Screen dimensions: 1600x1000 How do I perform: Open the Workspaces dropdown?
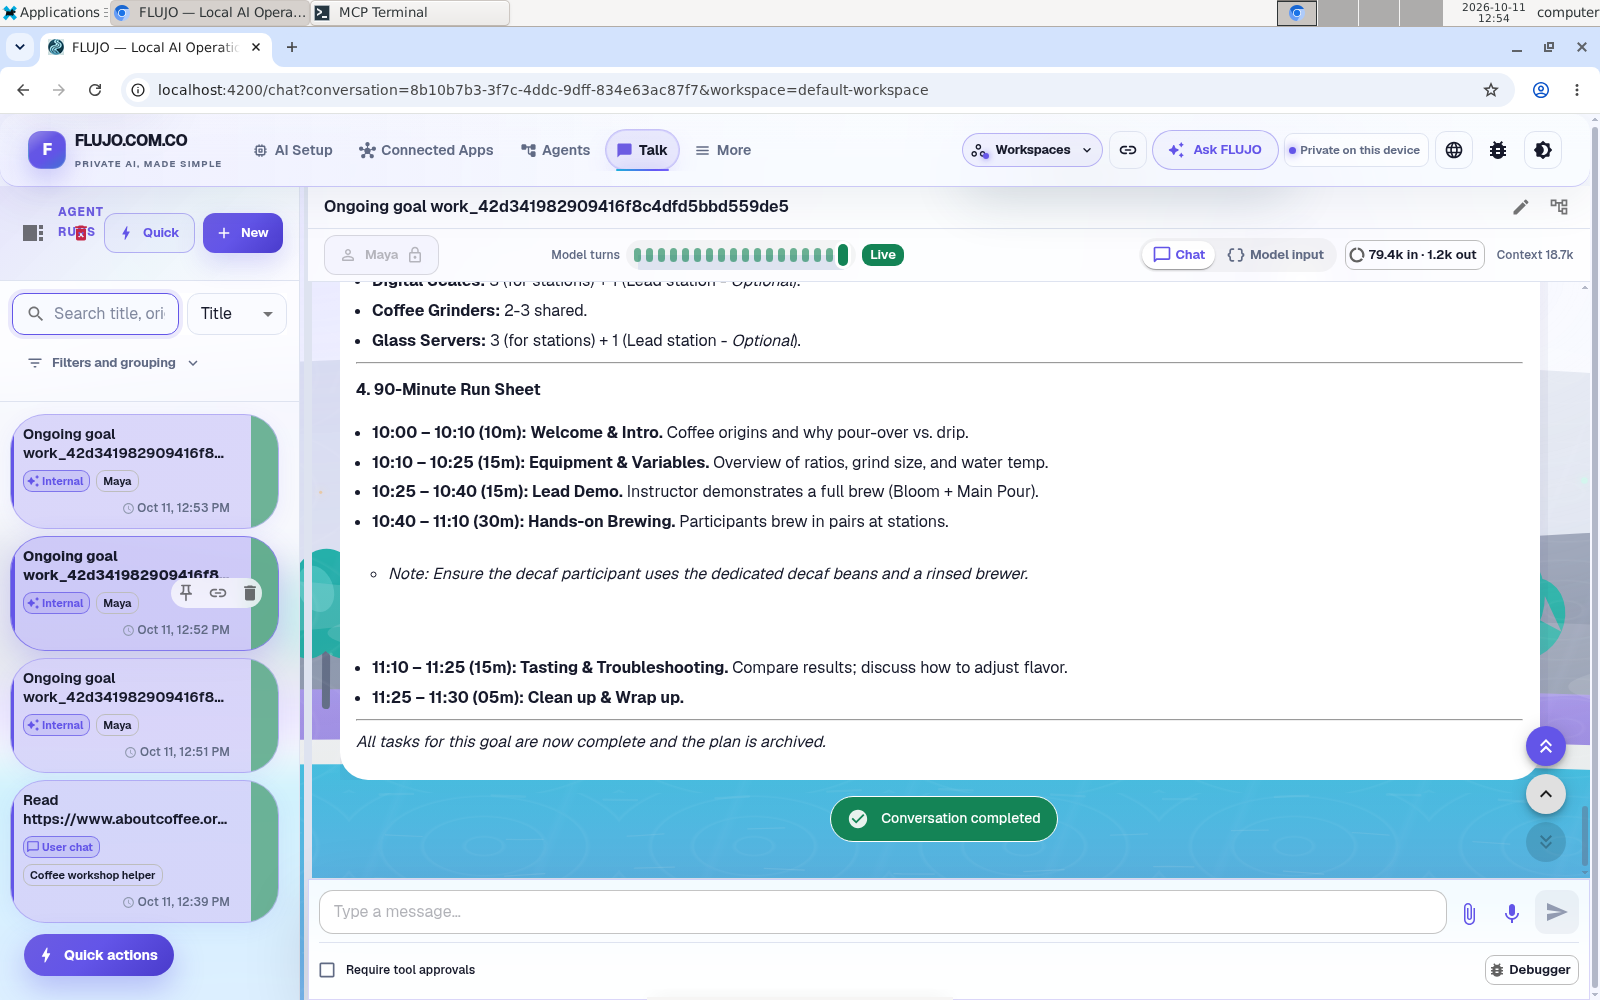coord(1033,150)
